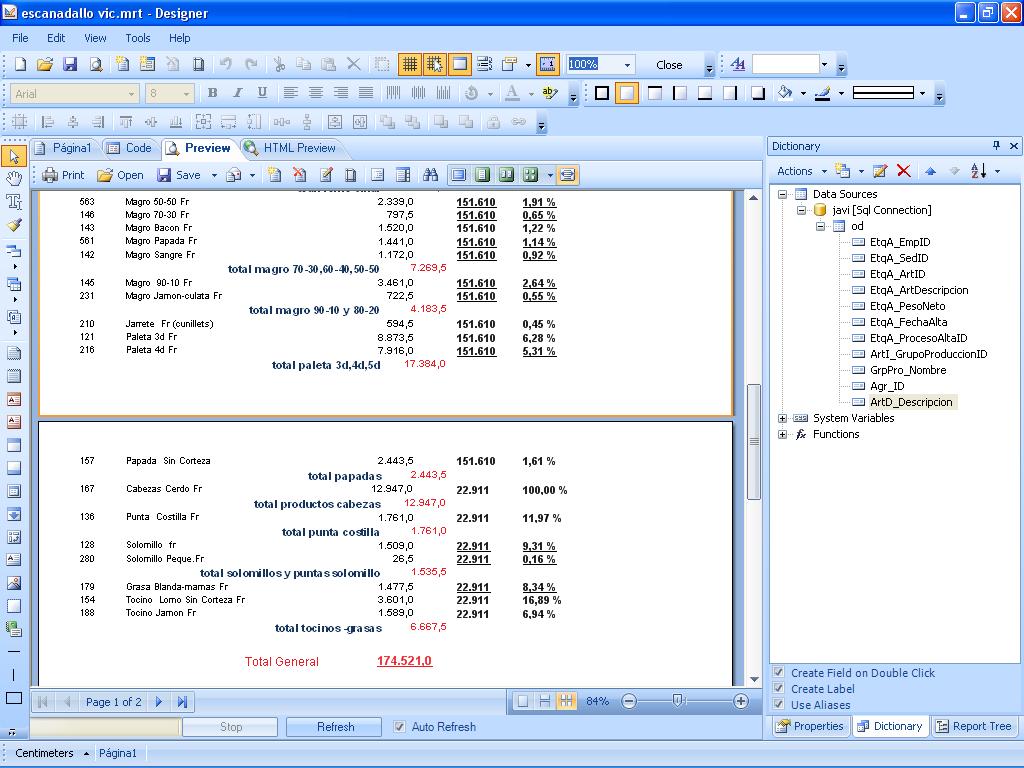Screen dimensions: 1024x768
Task: Click the Close button in the toolbar
Action: point(669,65)
